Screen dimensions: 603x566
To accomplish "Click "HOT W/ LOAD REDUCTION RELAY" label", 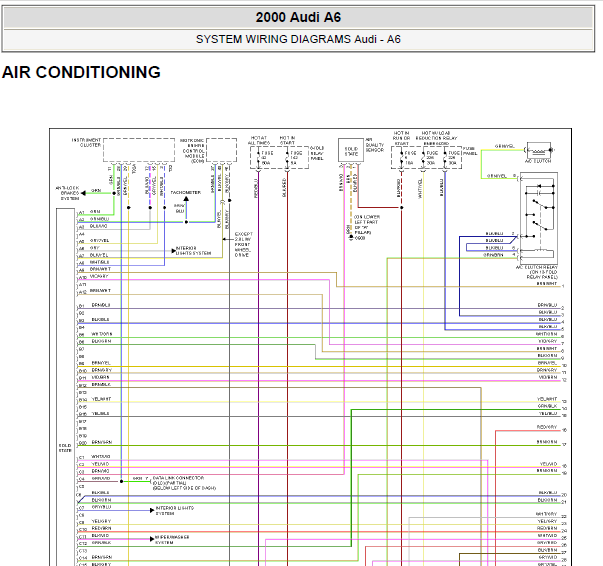I will click(436, 138).
